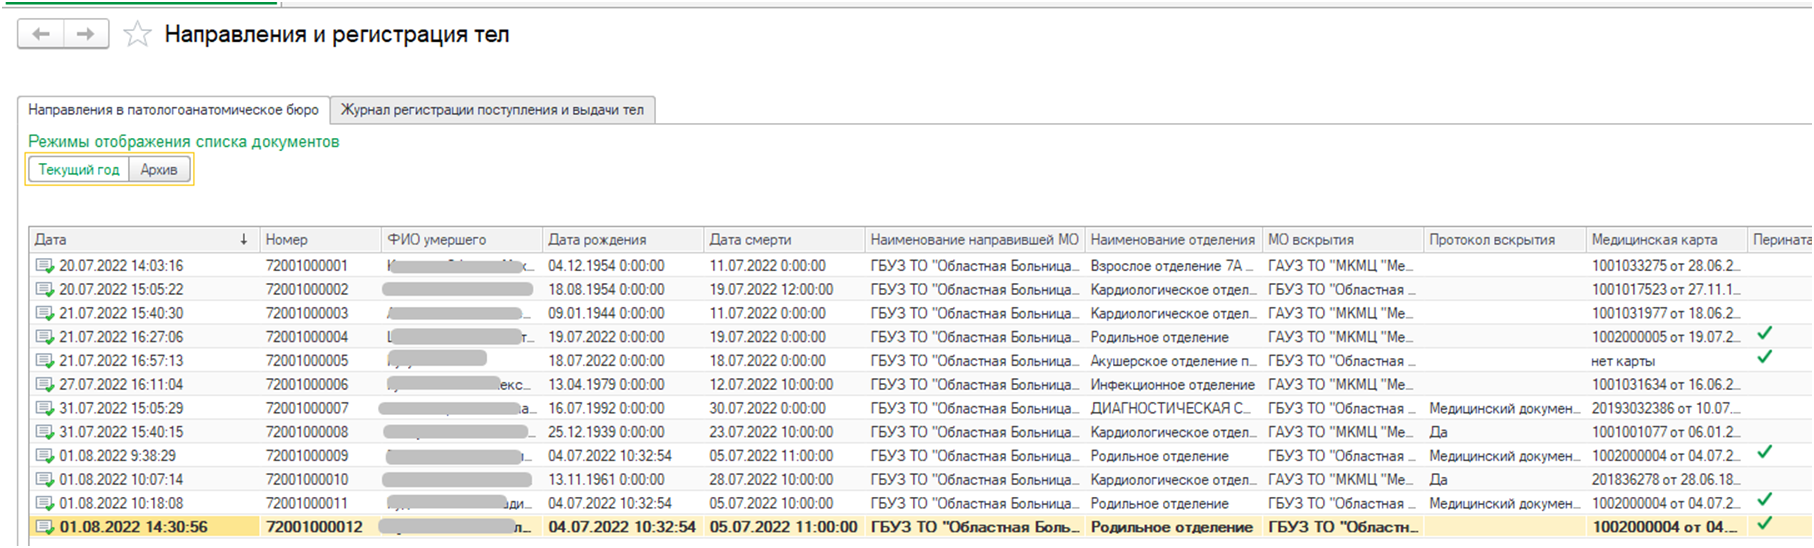Click the back navigation arrow
Viewport: 1814px width, 548px height.
[41, 34]
